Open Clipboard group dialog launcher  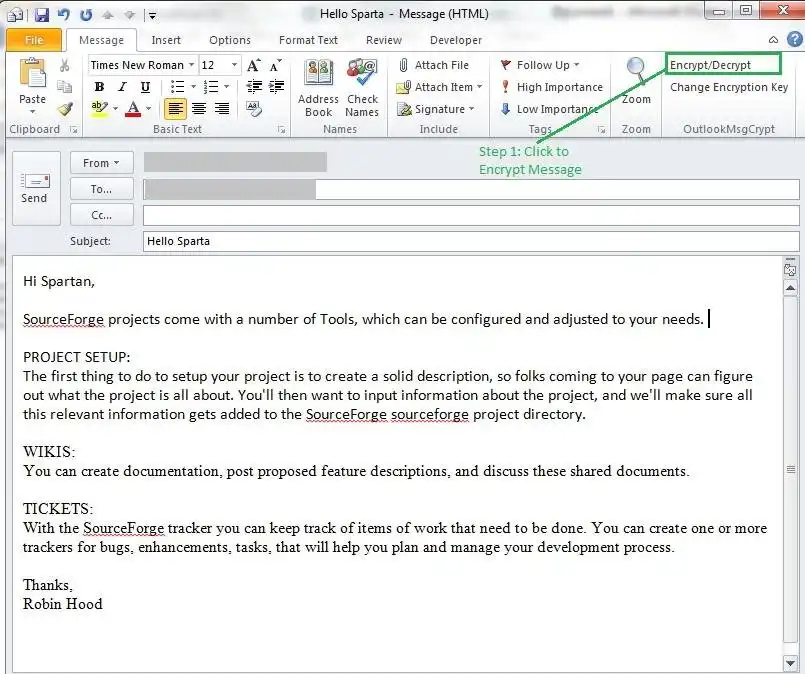(74, 130)
